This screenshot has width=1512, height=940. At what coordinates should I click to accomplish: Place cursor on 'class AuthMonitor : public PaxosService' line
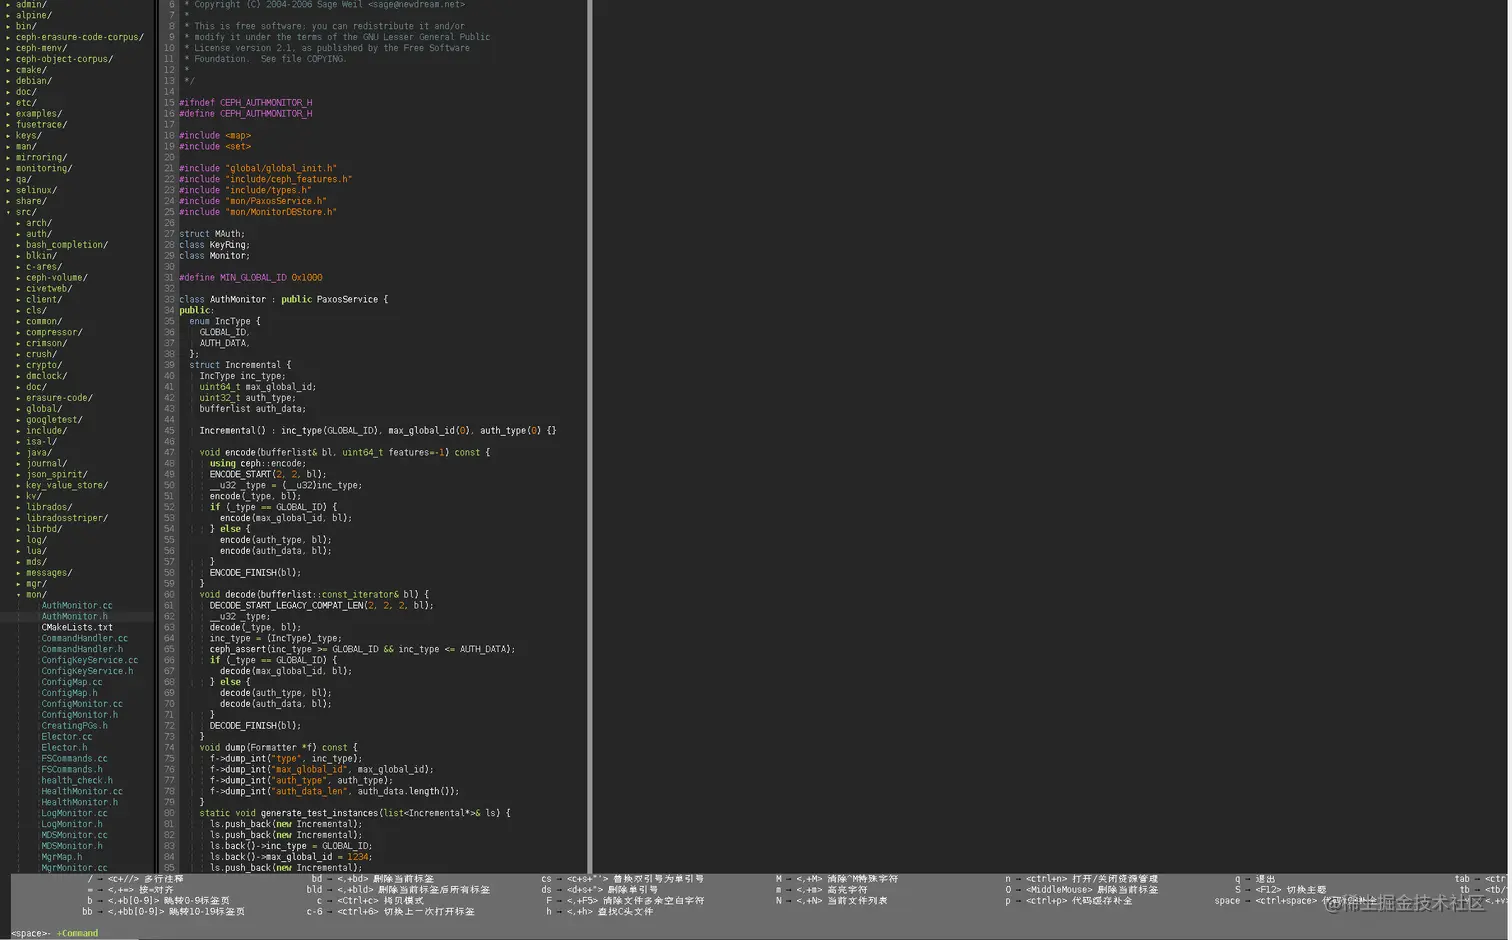284,299
